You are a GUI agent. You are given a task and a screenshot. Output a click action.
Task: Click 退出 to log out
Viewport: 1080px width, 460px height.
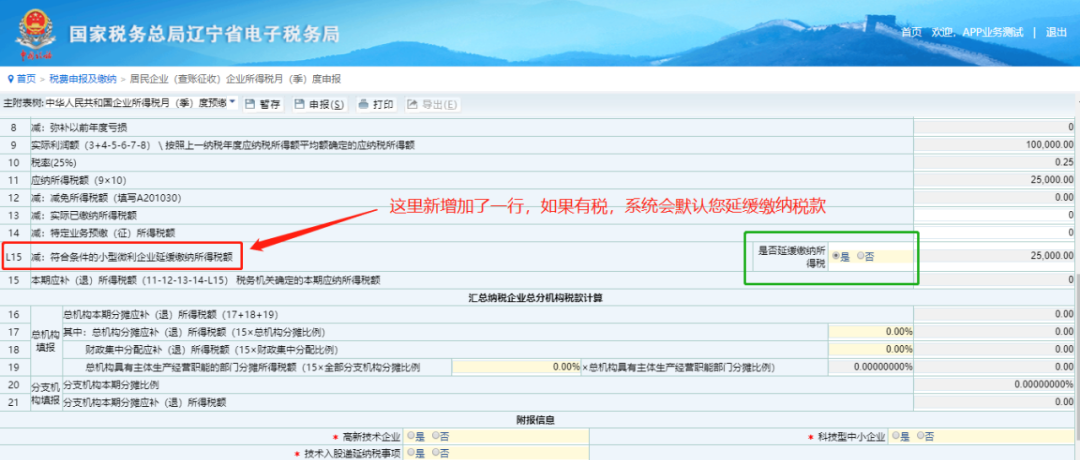[1056, 32]
